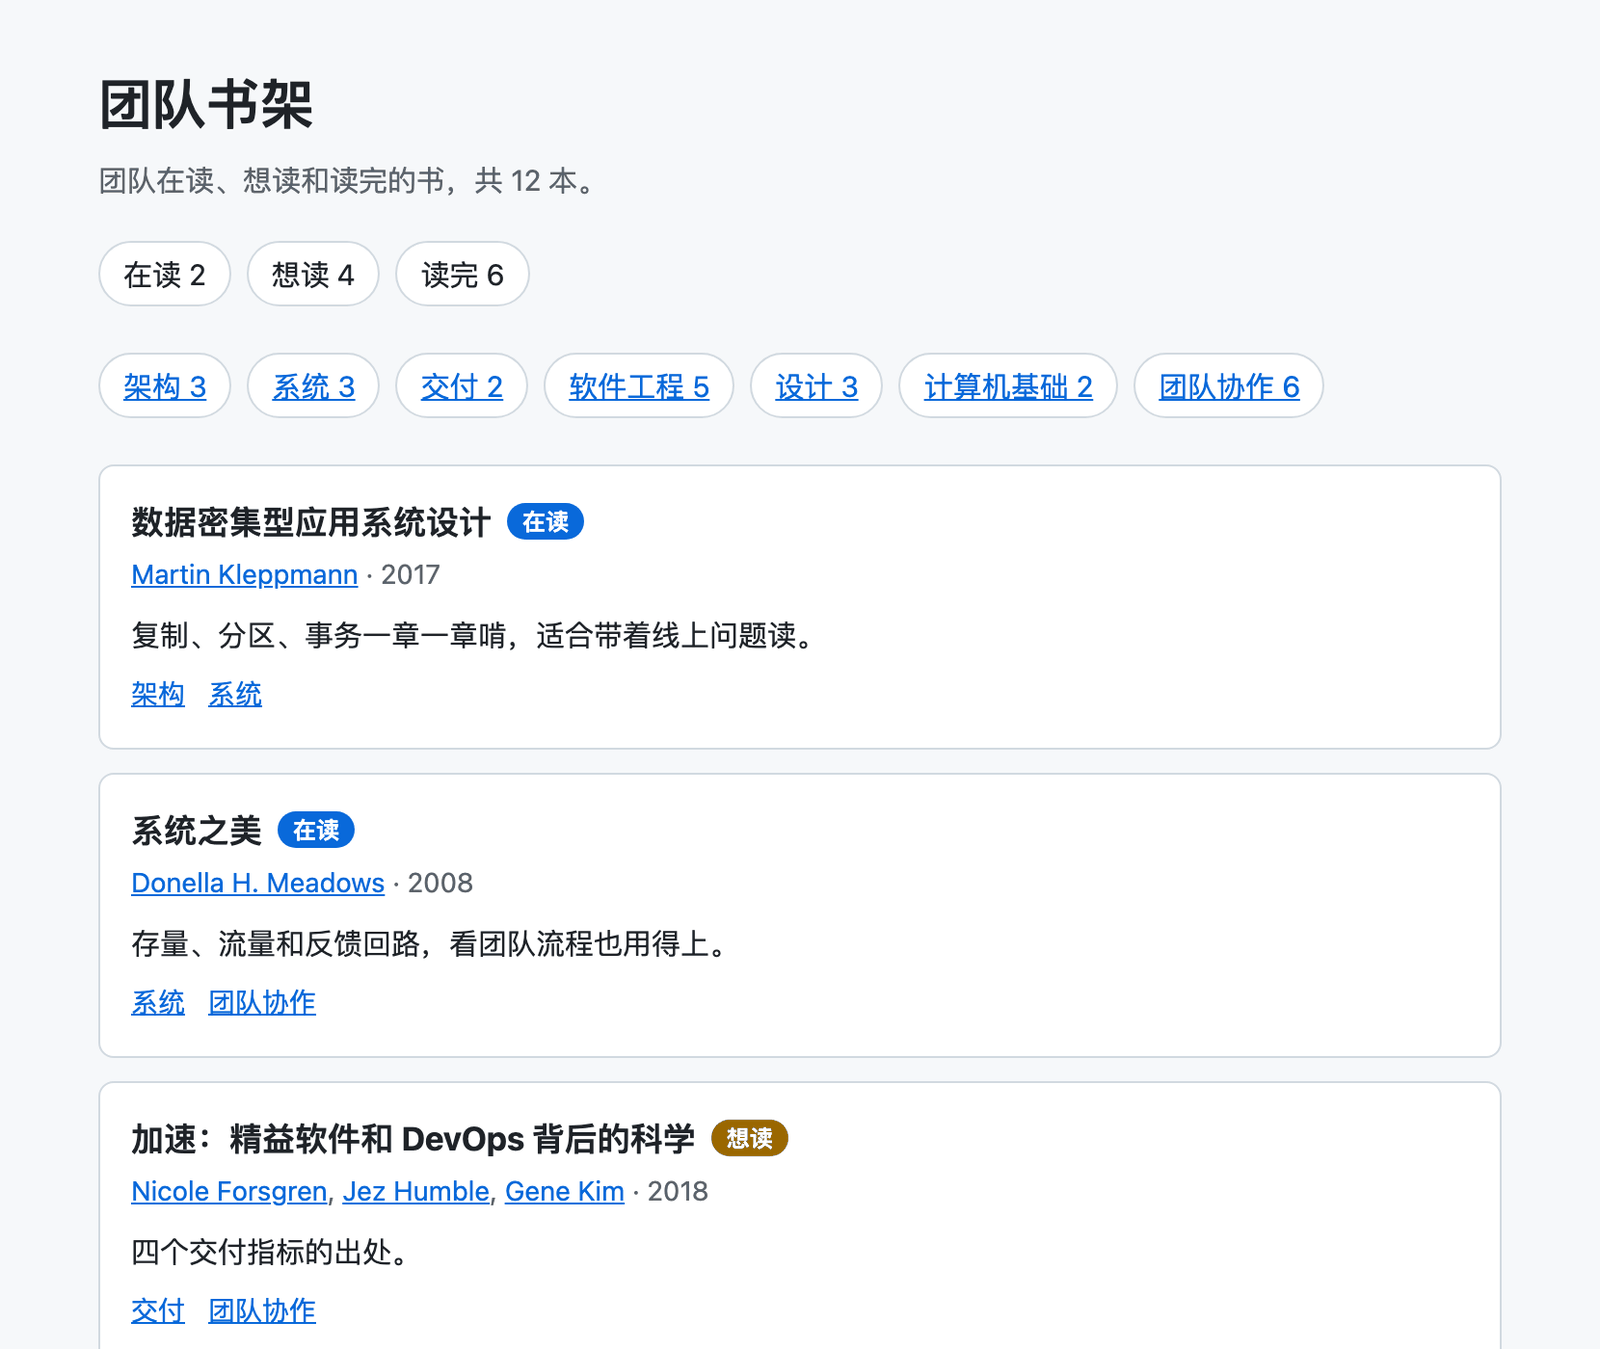1600x1349 pixels.
Task: Click 团队协作 tag under 系统之美
Action: pyautogui.click(x=262, y=1002)
